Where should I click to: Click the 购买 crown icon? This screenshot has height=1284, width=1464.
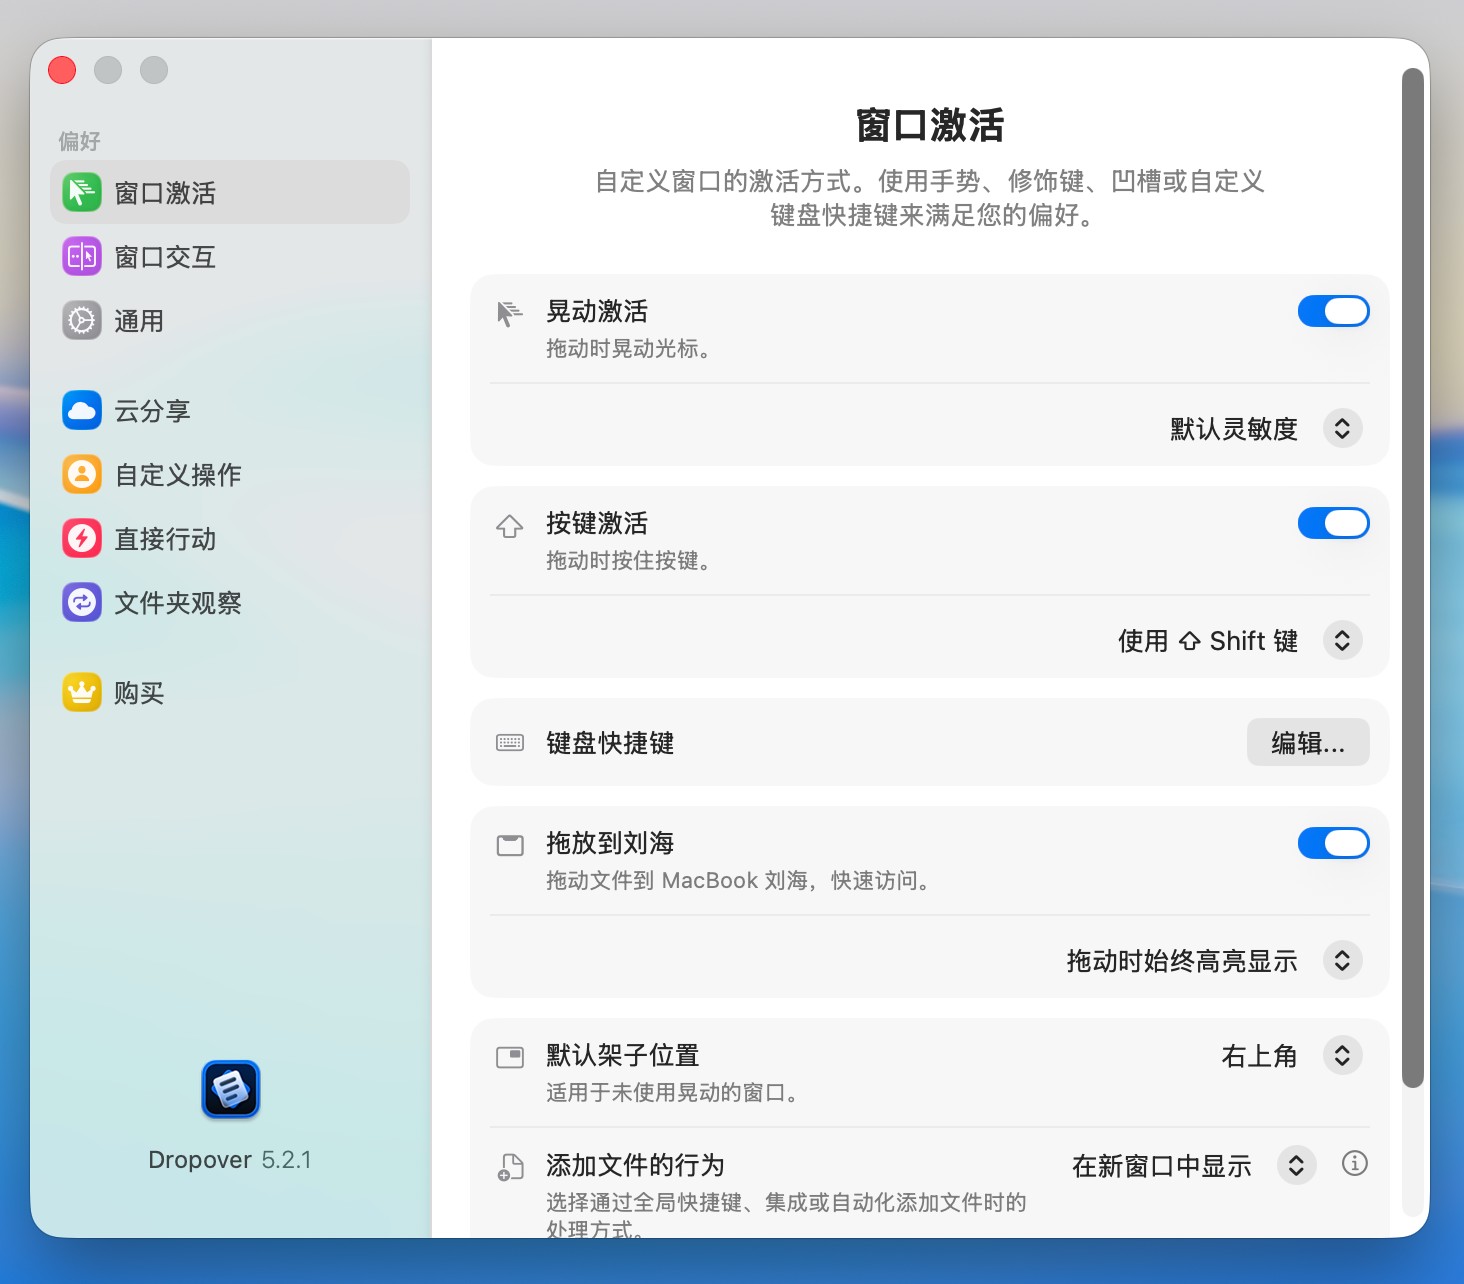click(82, 693)
